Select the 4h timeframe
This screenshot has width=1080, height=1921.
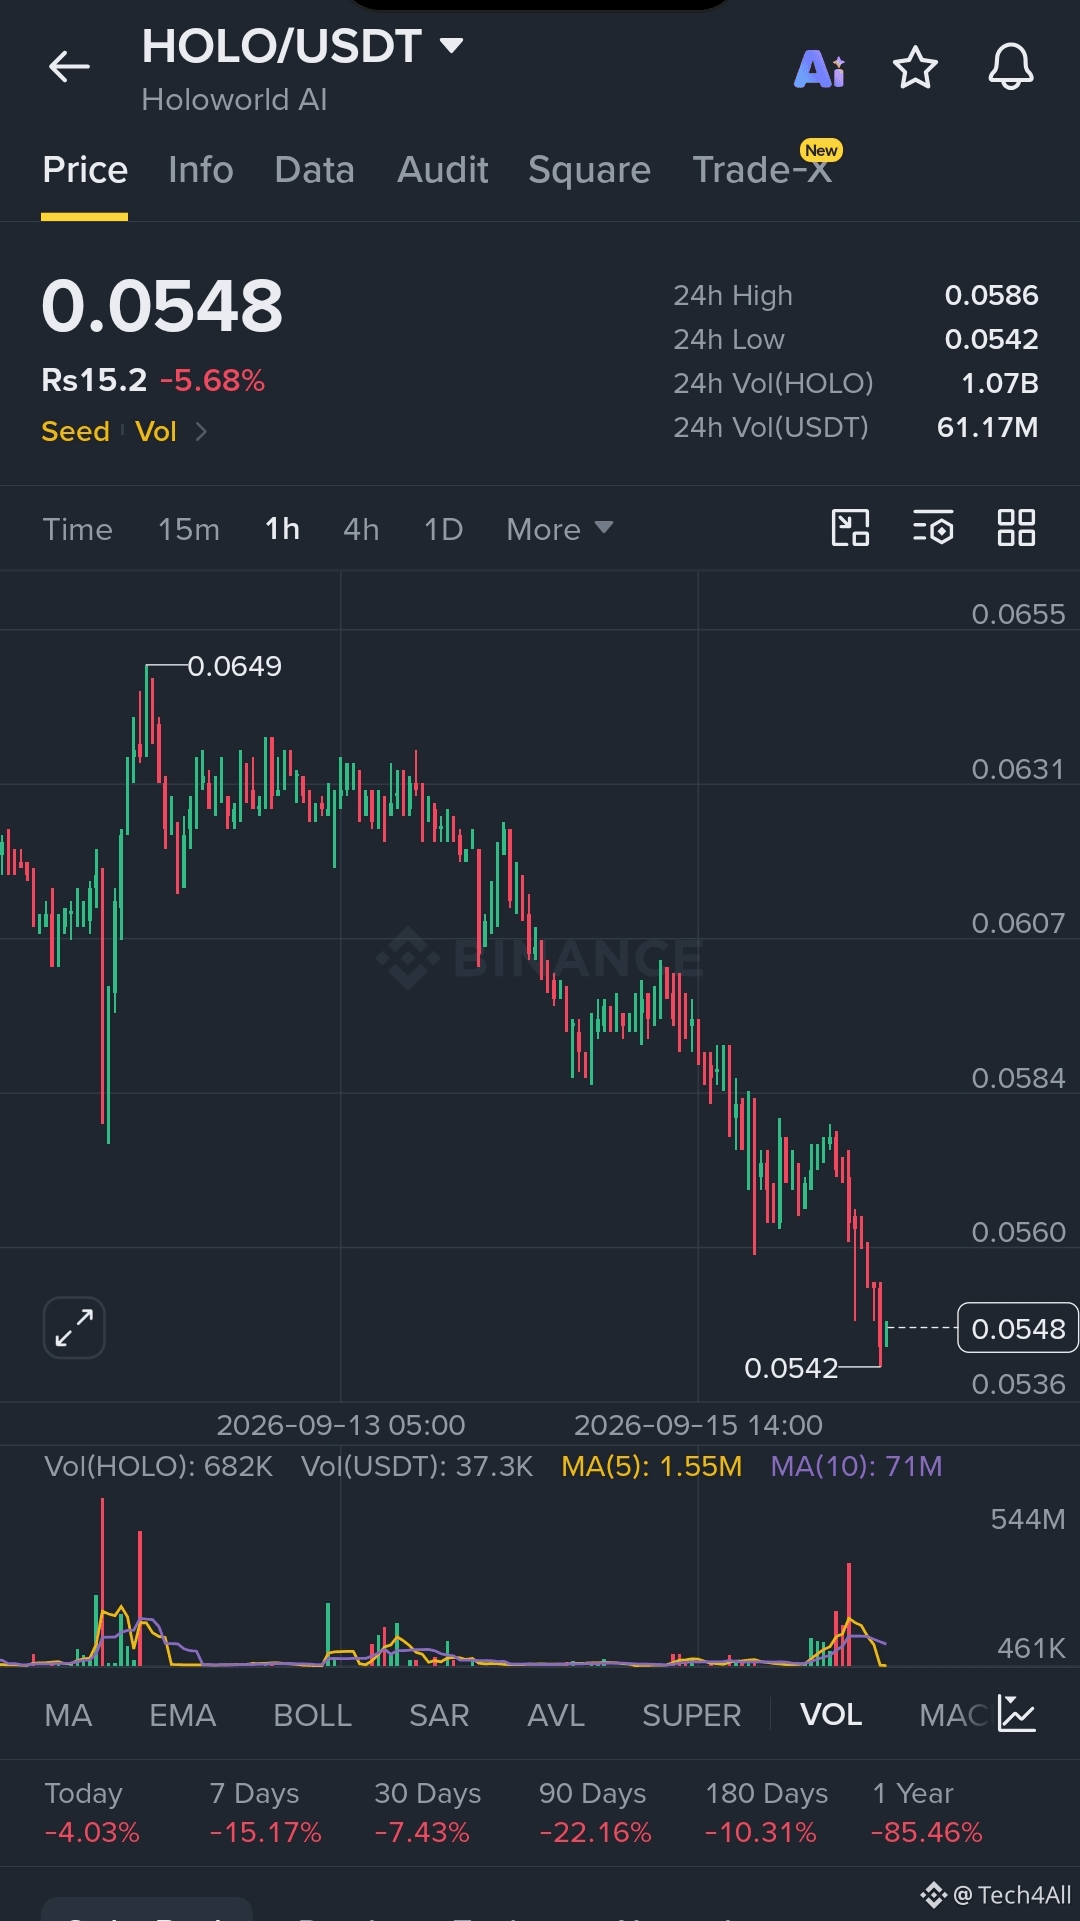click(x=361, y=529)
